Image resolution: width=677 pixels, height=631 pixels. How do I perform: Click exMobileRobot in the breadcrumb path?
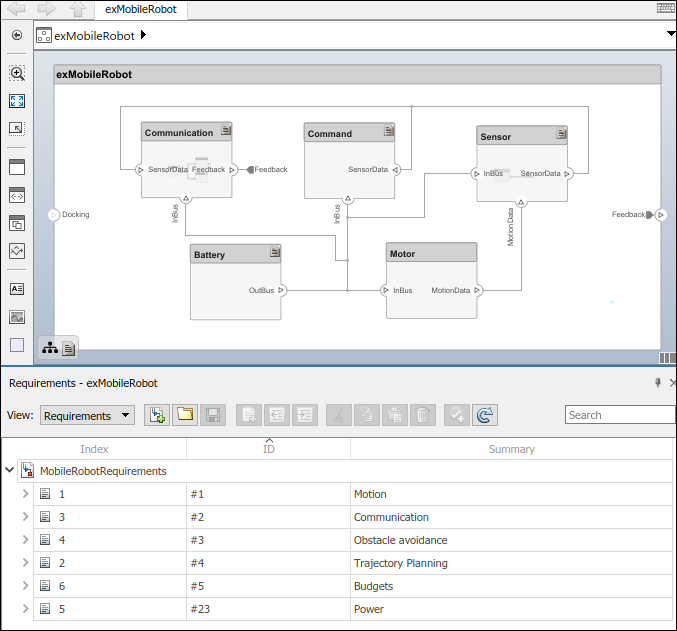click(x=94, y=35)
